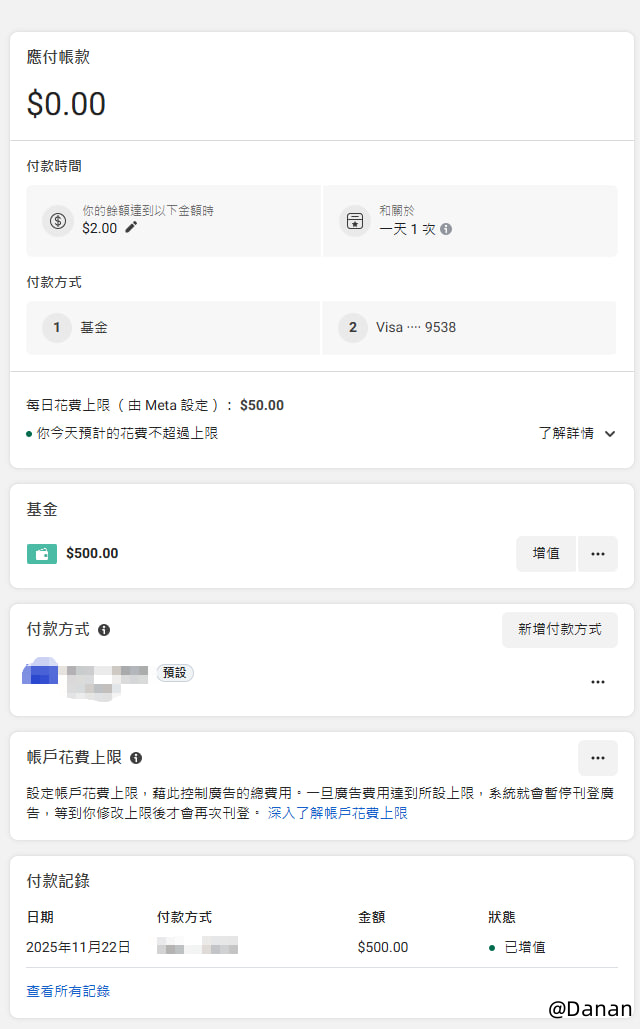Open the 深入了解帳戶花費上限 link
Screen dimensions: 640x1029
(337, 813)
